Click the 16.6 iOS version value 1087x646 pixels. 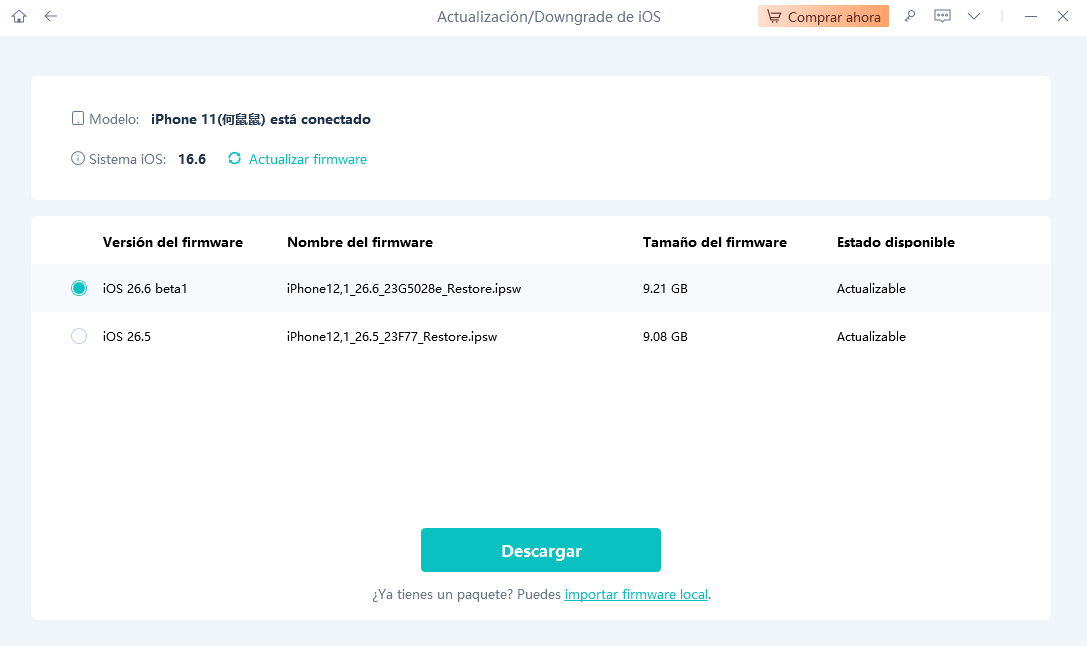tap(192, 159)
